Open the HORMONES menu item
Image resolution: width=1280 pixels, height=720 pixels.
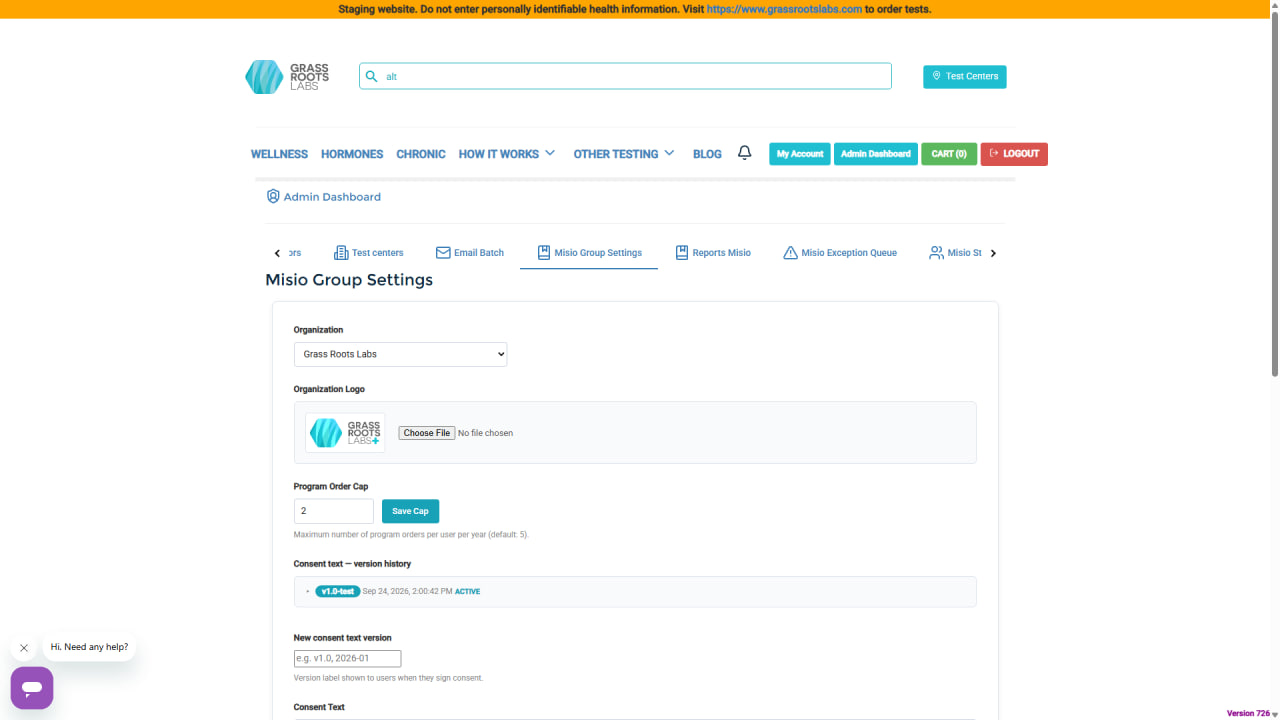point(352,154)
